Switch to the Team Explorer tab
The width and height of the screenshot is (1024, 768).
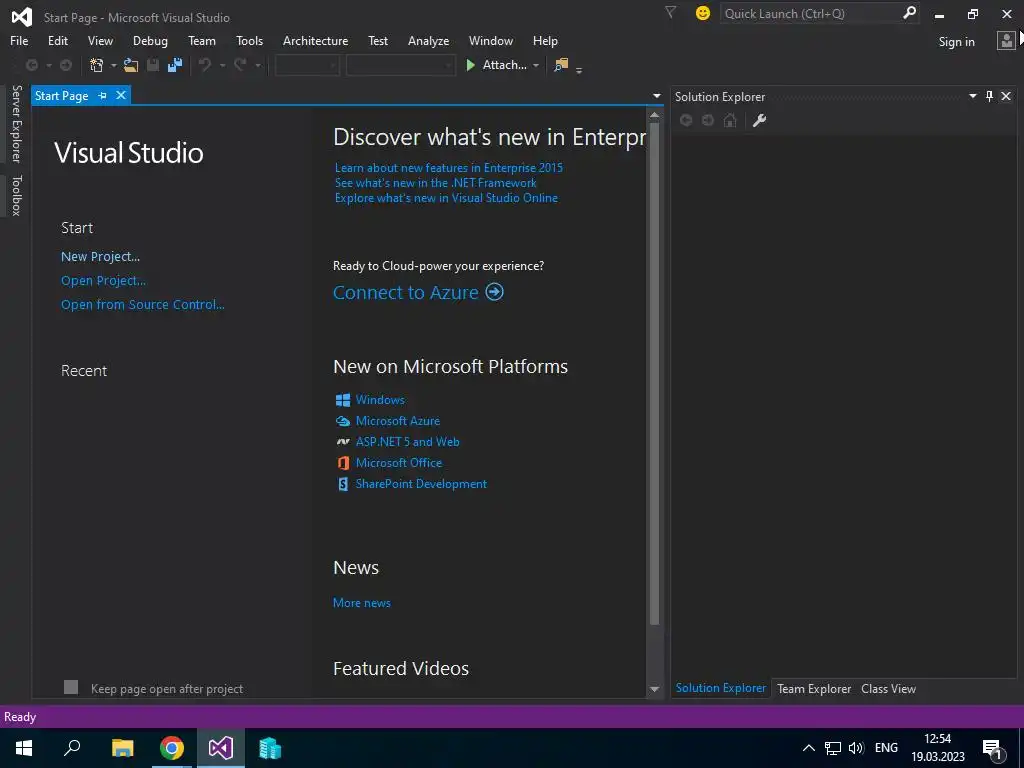pyautogui.click(x=814, y=688)
